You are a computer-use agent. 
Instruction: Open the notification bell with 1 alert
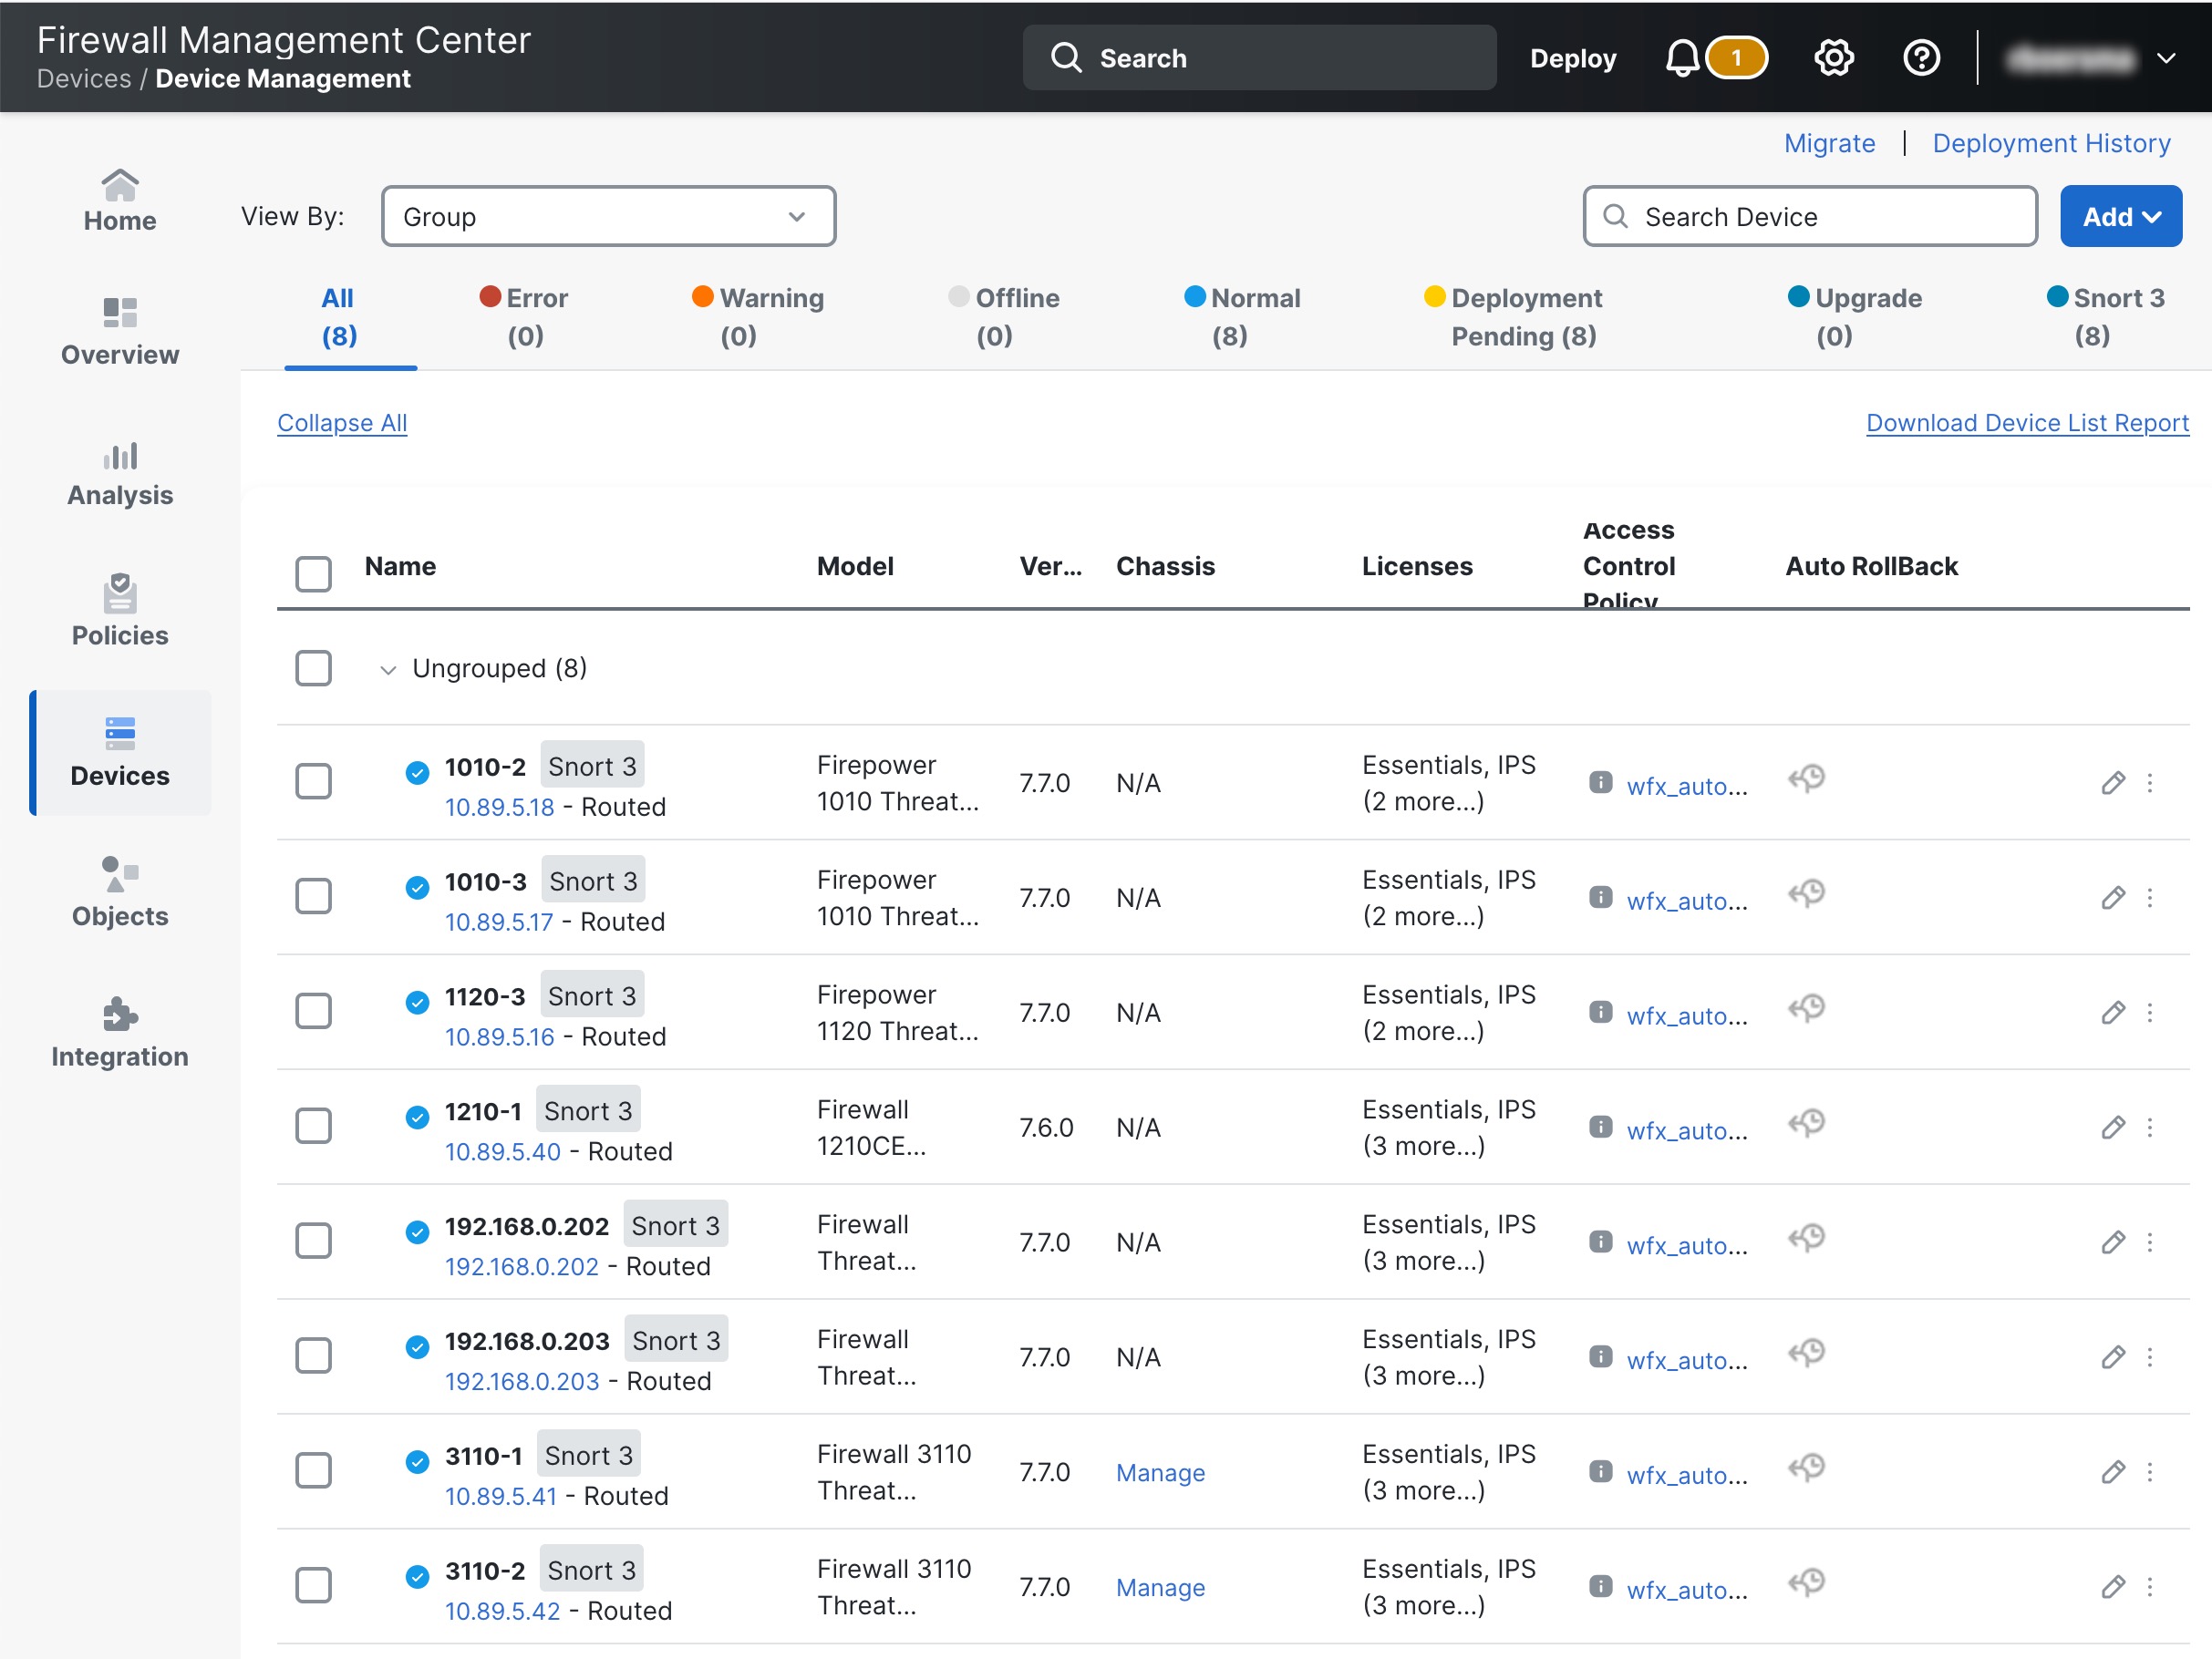click(x=1683, y=57)
